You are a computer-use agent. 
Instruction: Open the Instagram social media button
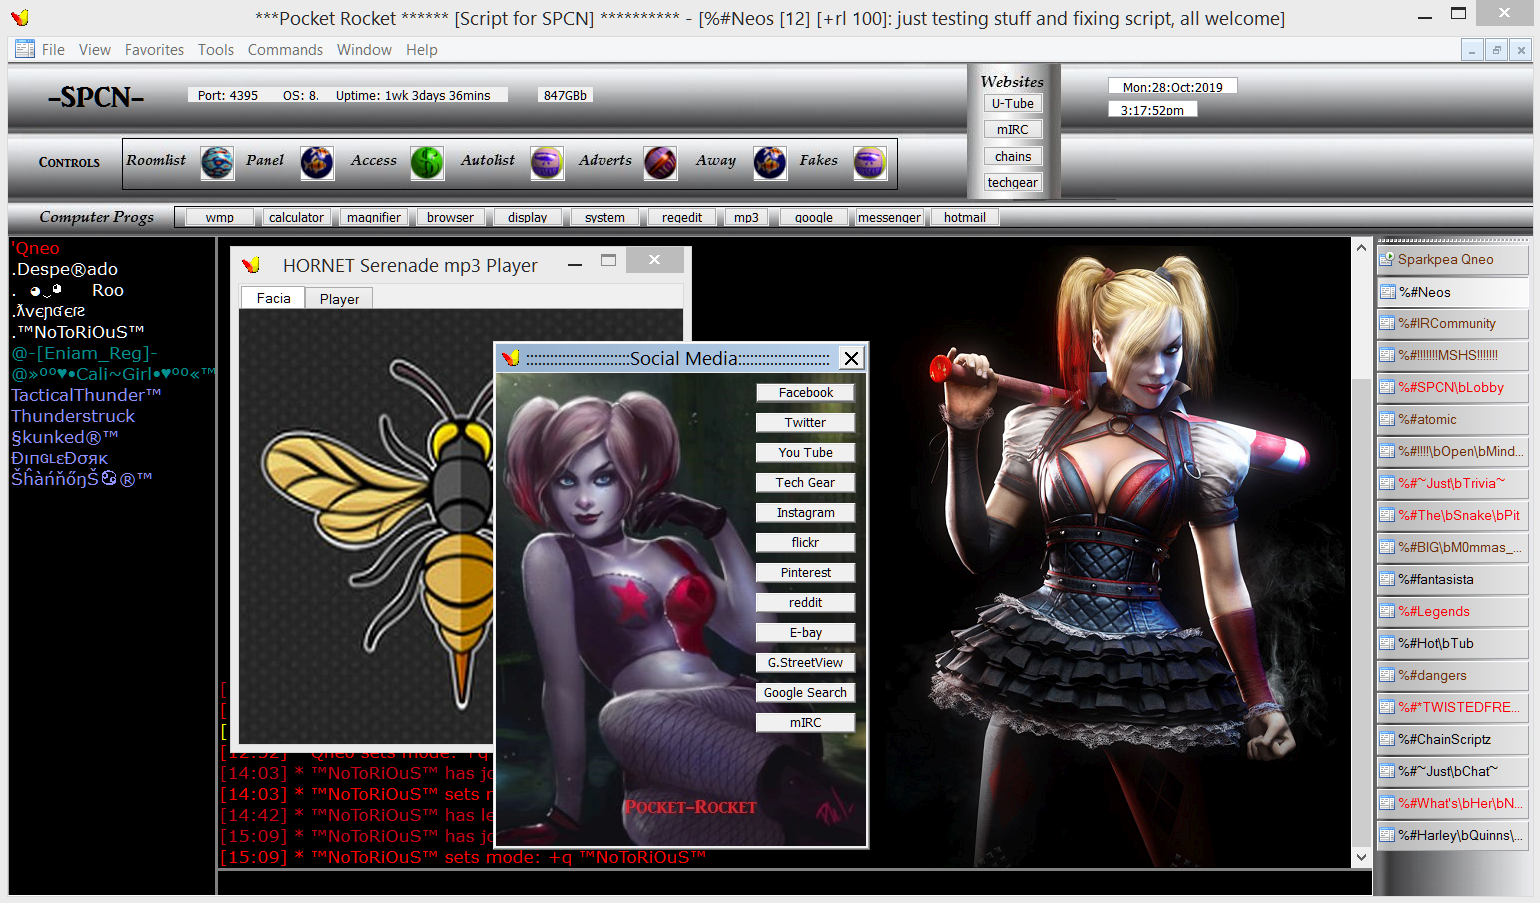(x=805, y=513)
